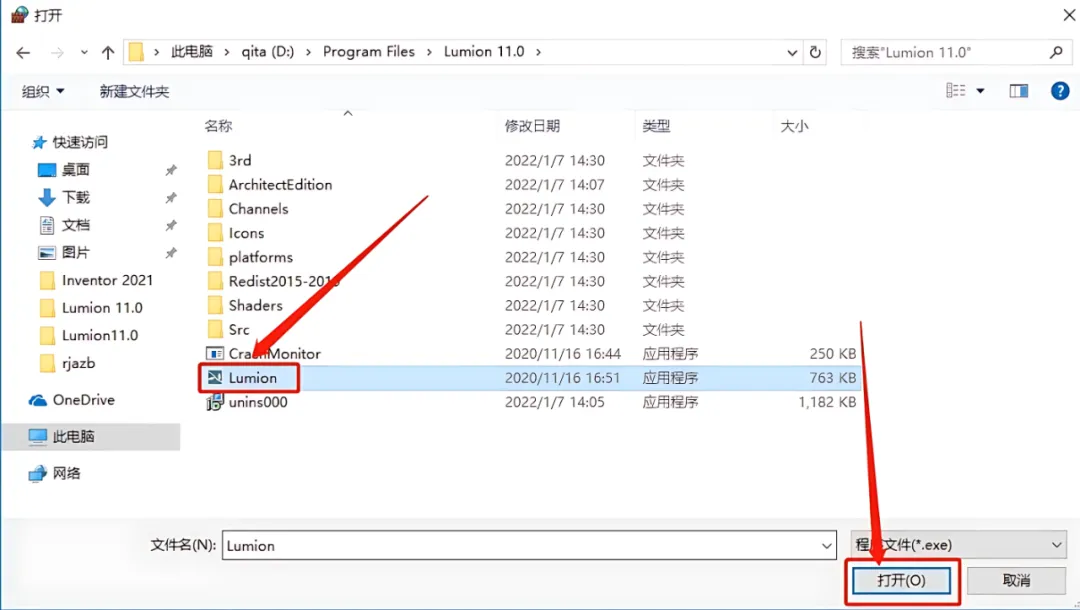Expand the address bar history dropdown

coord(792,52)
